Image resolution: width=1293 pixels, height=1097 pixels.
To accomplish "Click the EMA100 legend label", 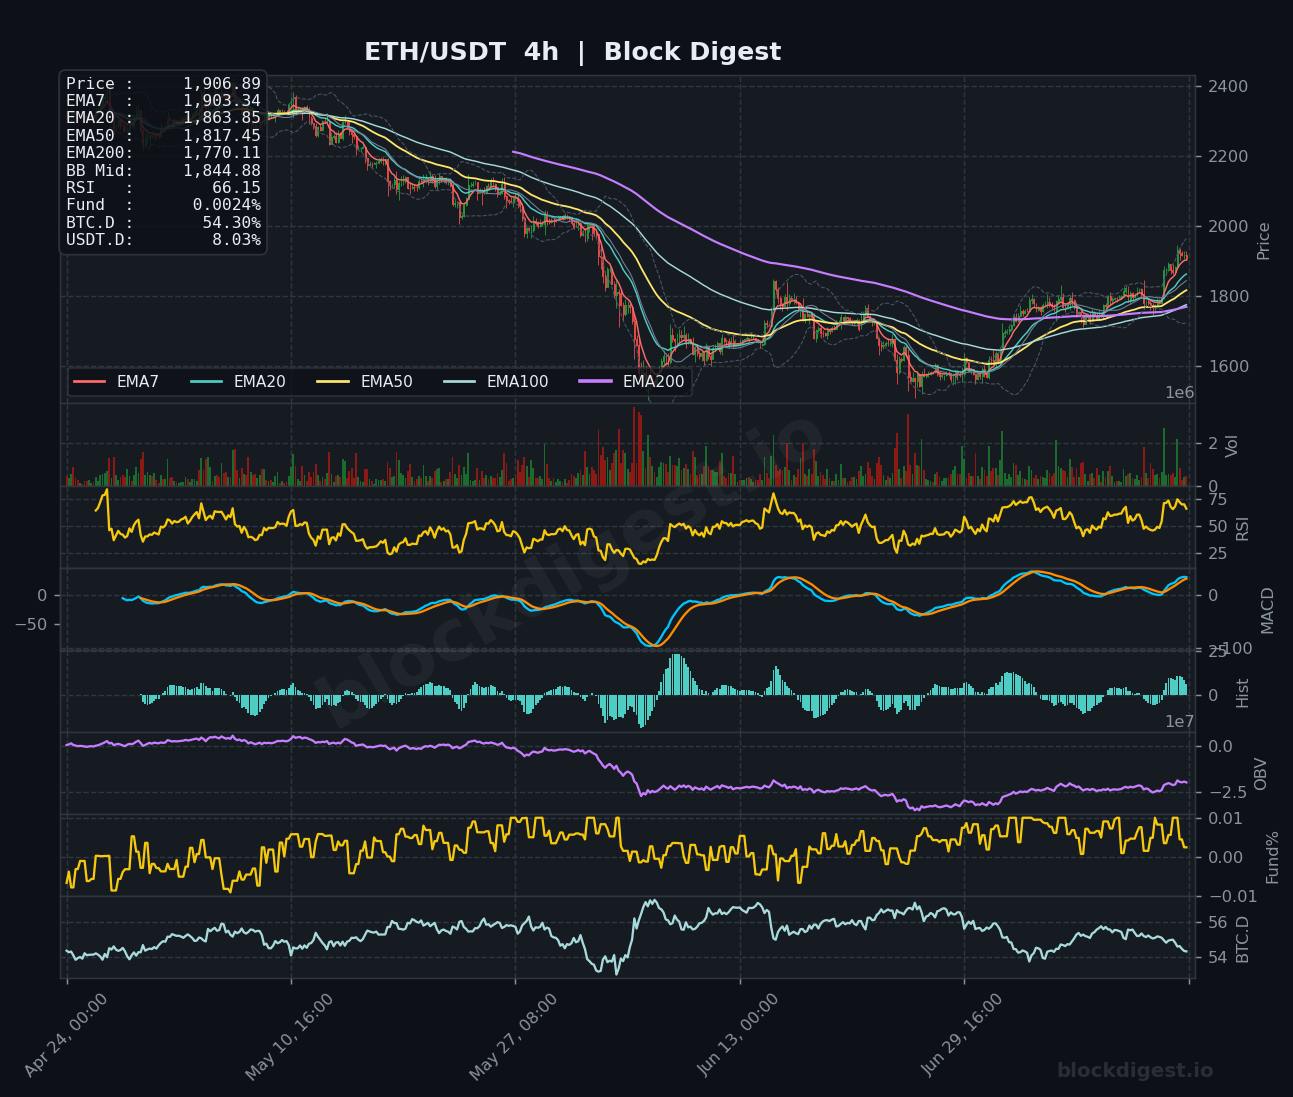I will [x=517, y=382].
